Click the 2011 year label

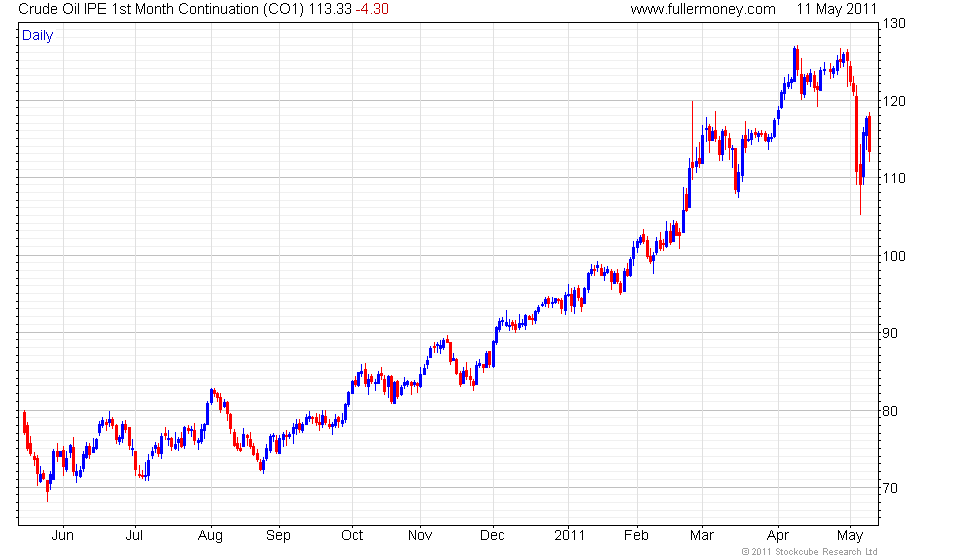click(569, 536)
